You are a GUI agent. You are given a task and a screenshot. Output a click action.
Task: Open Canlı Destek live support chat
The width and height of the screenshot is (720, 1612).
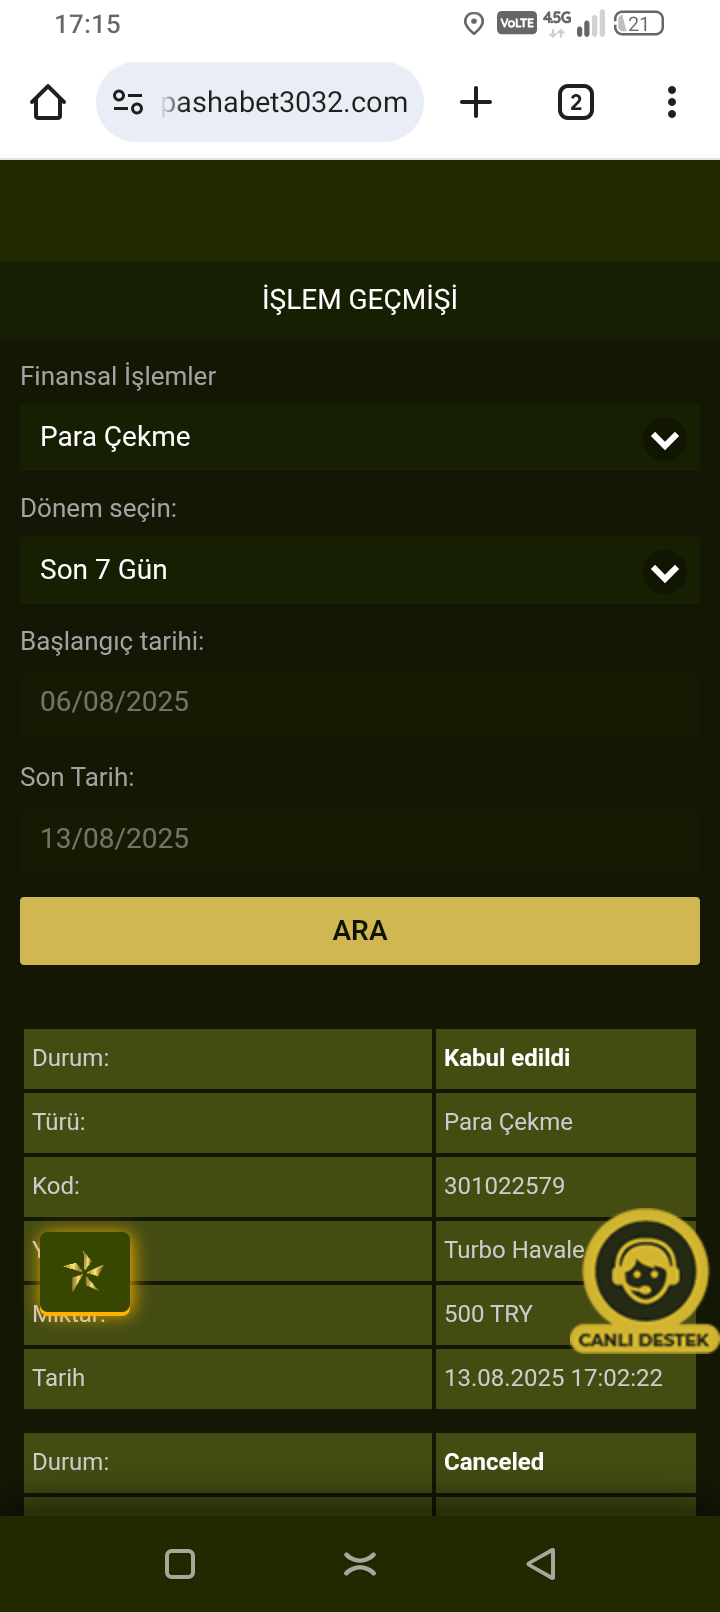pos(644,1280)
